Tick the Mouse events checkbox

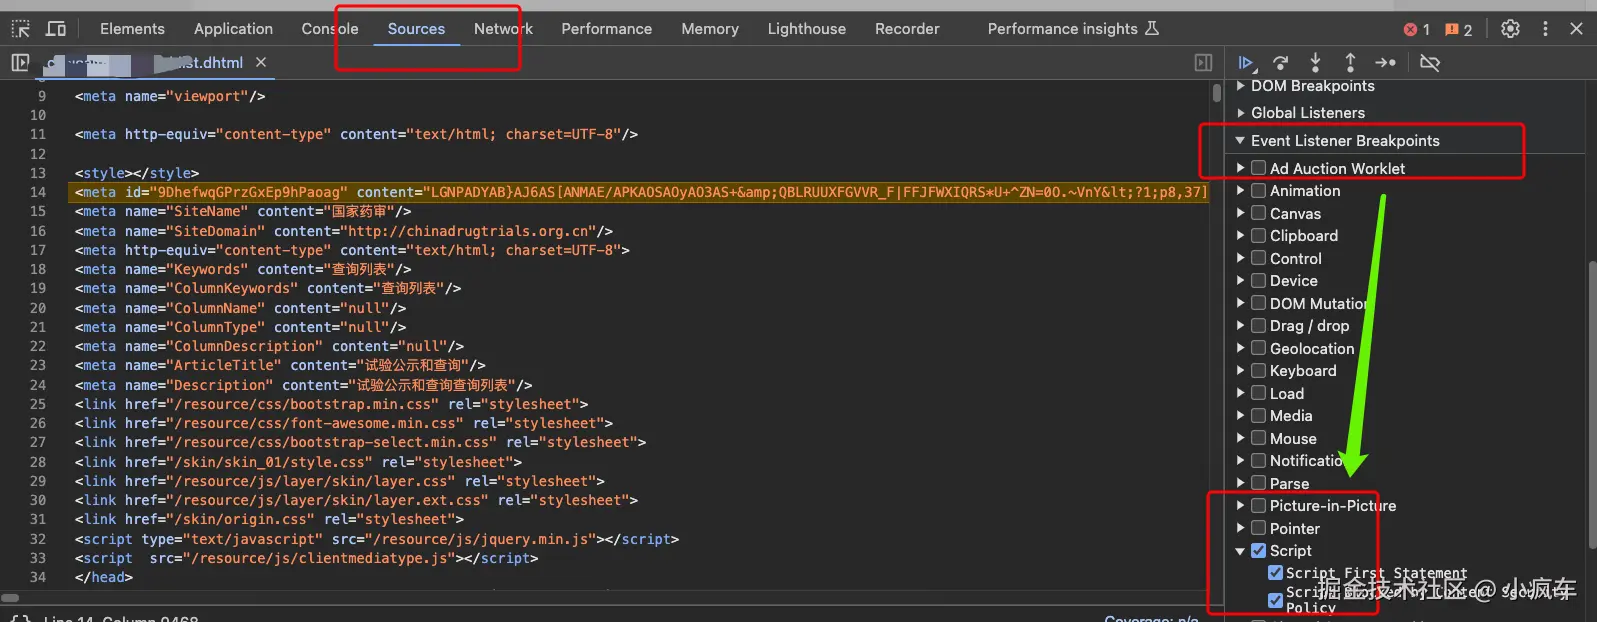1259,438
